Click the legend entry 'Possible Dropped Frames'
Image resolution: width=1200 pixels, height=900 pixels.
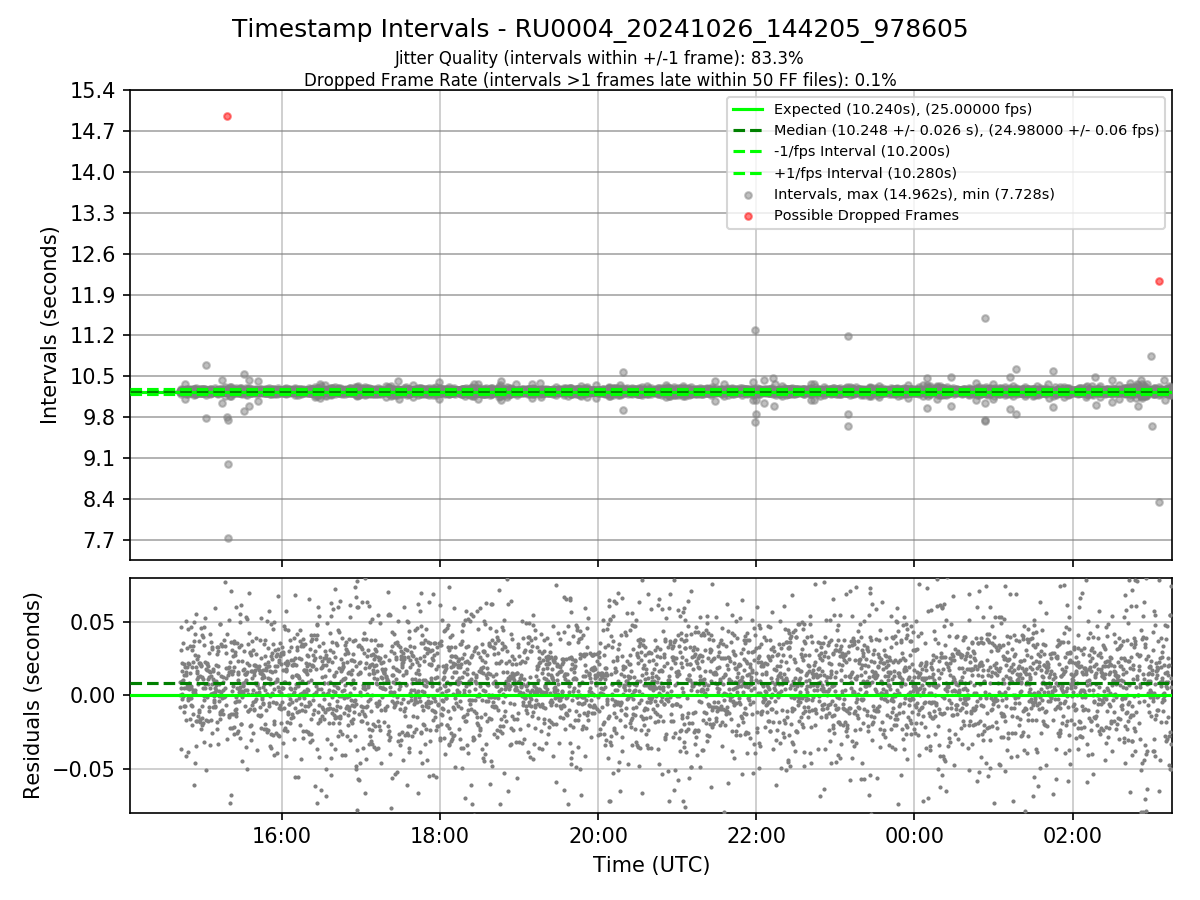866,215
